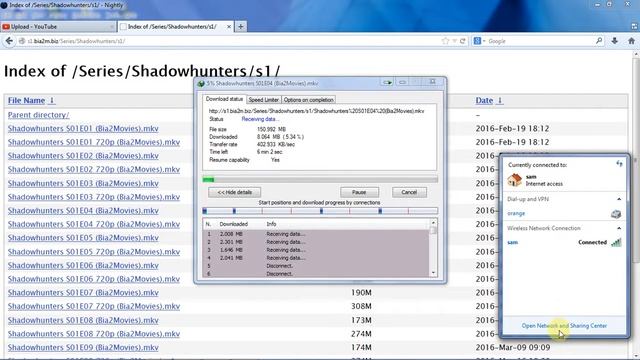The image size is (640, 360).
Task: Open Shadowhunters S01E05 (Bia2Movies).mkv link
Action: tap(83, 238)
